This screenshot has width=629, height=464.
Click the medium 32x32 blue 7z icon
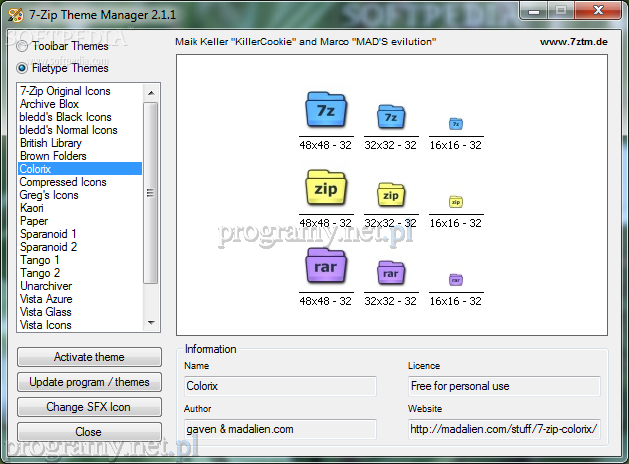pyautogui.click(x=390, y=118)
